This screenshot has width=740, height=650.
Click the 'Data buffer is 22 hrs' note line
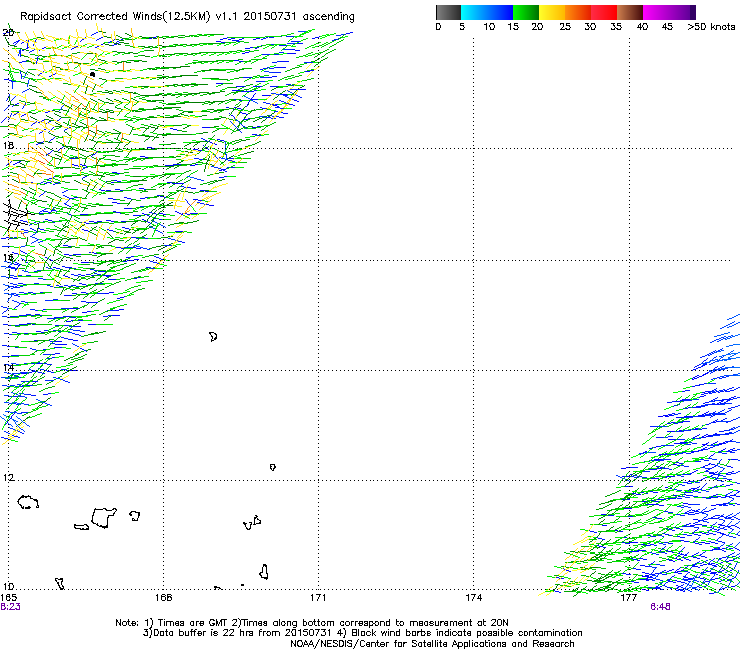click(362, 633)
